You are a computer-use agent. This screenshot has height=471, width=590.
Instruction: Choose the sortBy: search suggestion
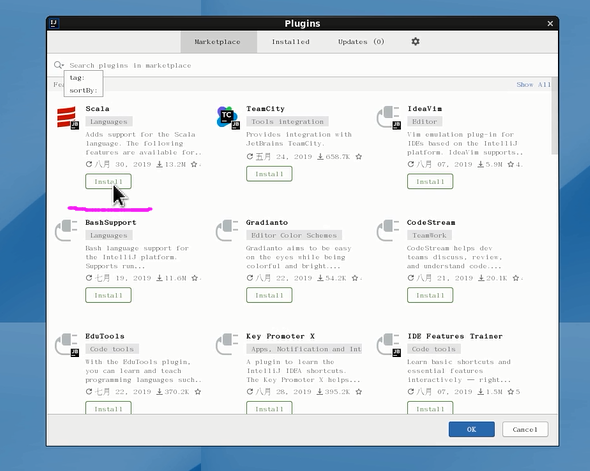84,90
